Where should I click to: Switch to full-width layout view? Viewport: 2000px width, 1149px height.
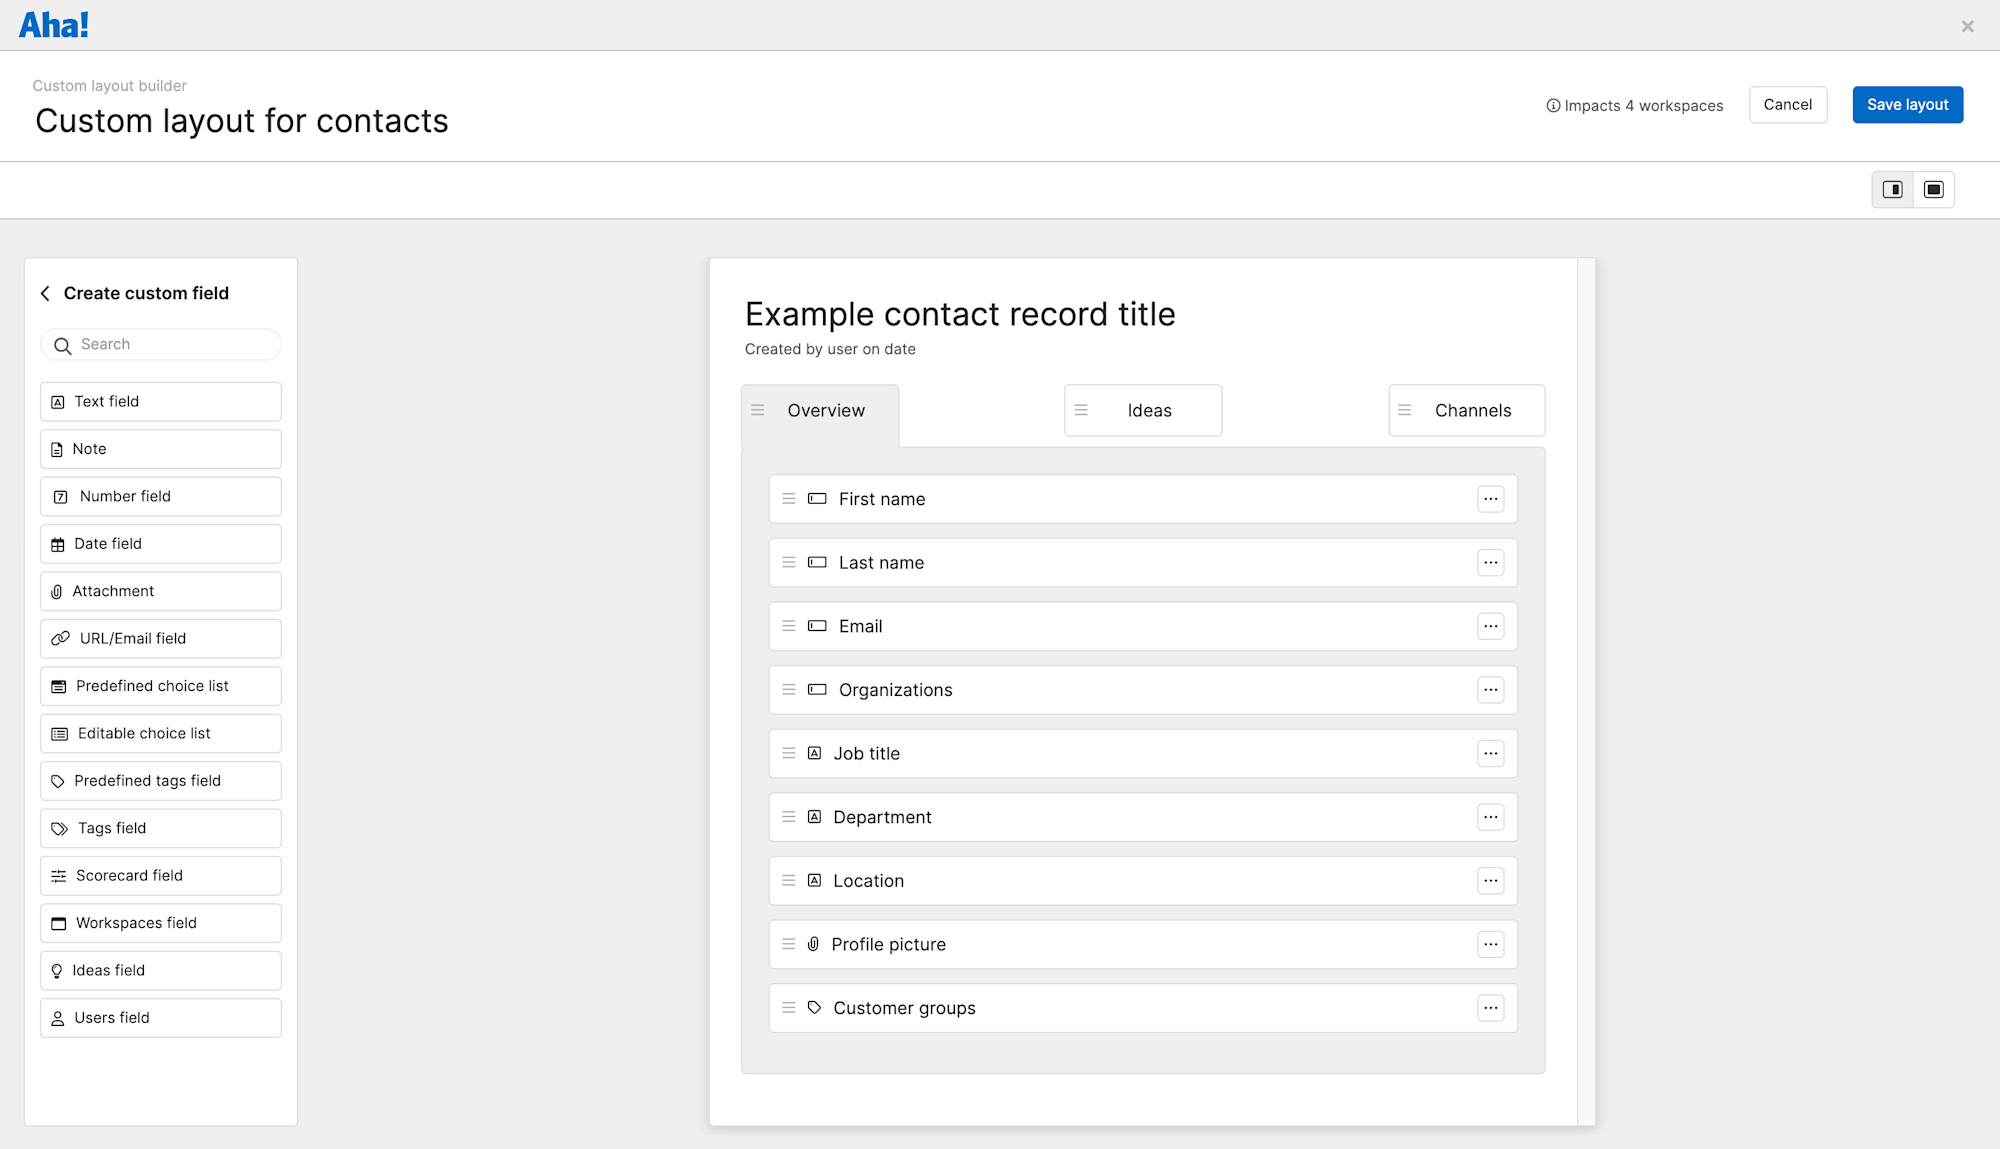click(1934, 190)
